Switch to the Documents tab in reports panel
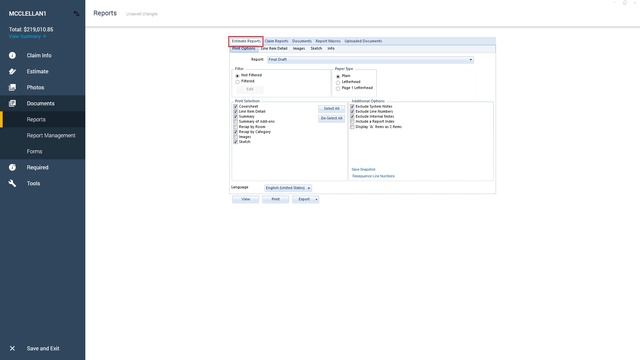640x360 pixels. coord(302,41)
